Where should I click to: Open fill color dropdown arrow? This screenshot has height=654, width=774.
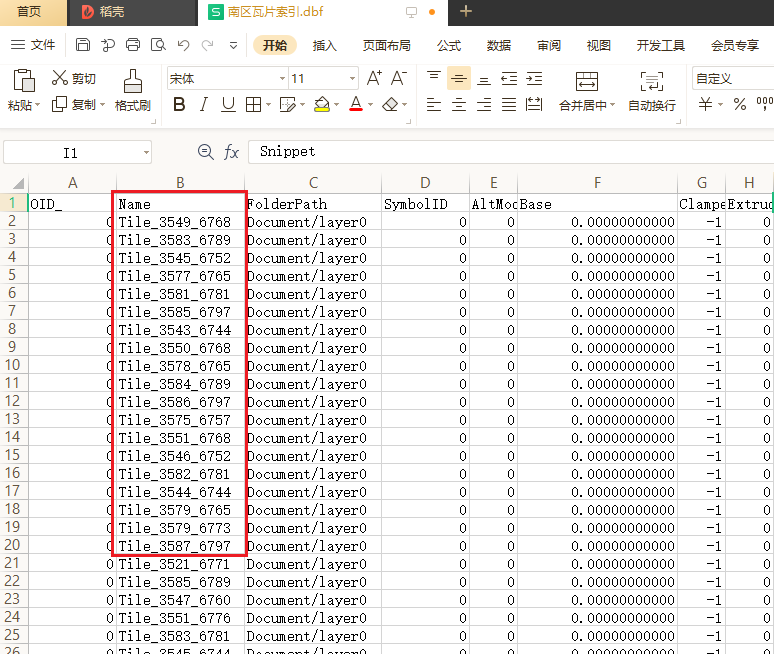coord(336,105)
